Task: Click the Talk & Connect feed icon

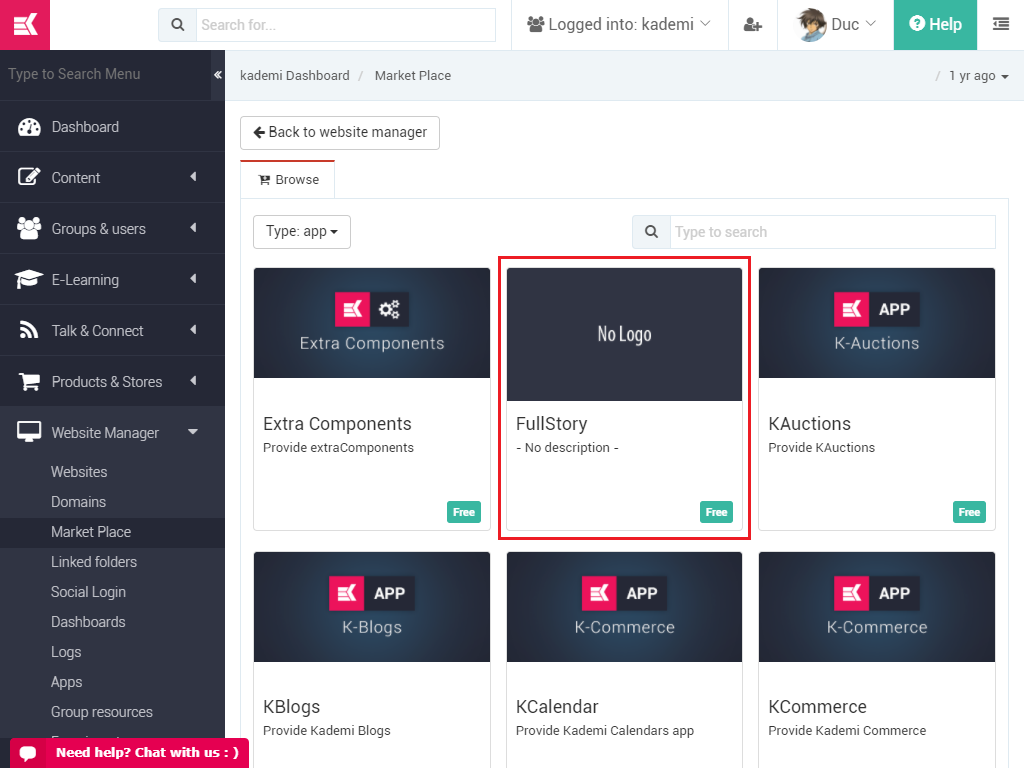Action: (x=29, y=330)
